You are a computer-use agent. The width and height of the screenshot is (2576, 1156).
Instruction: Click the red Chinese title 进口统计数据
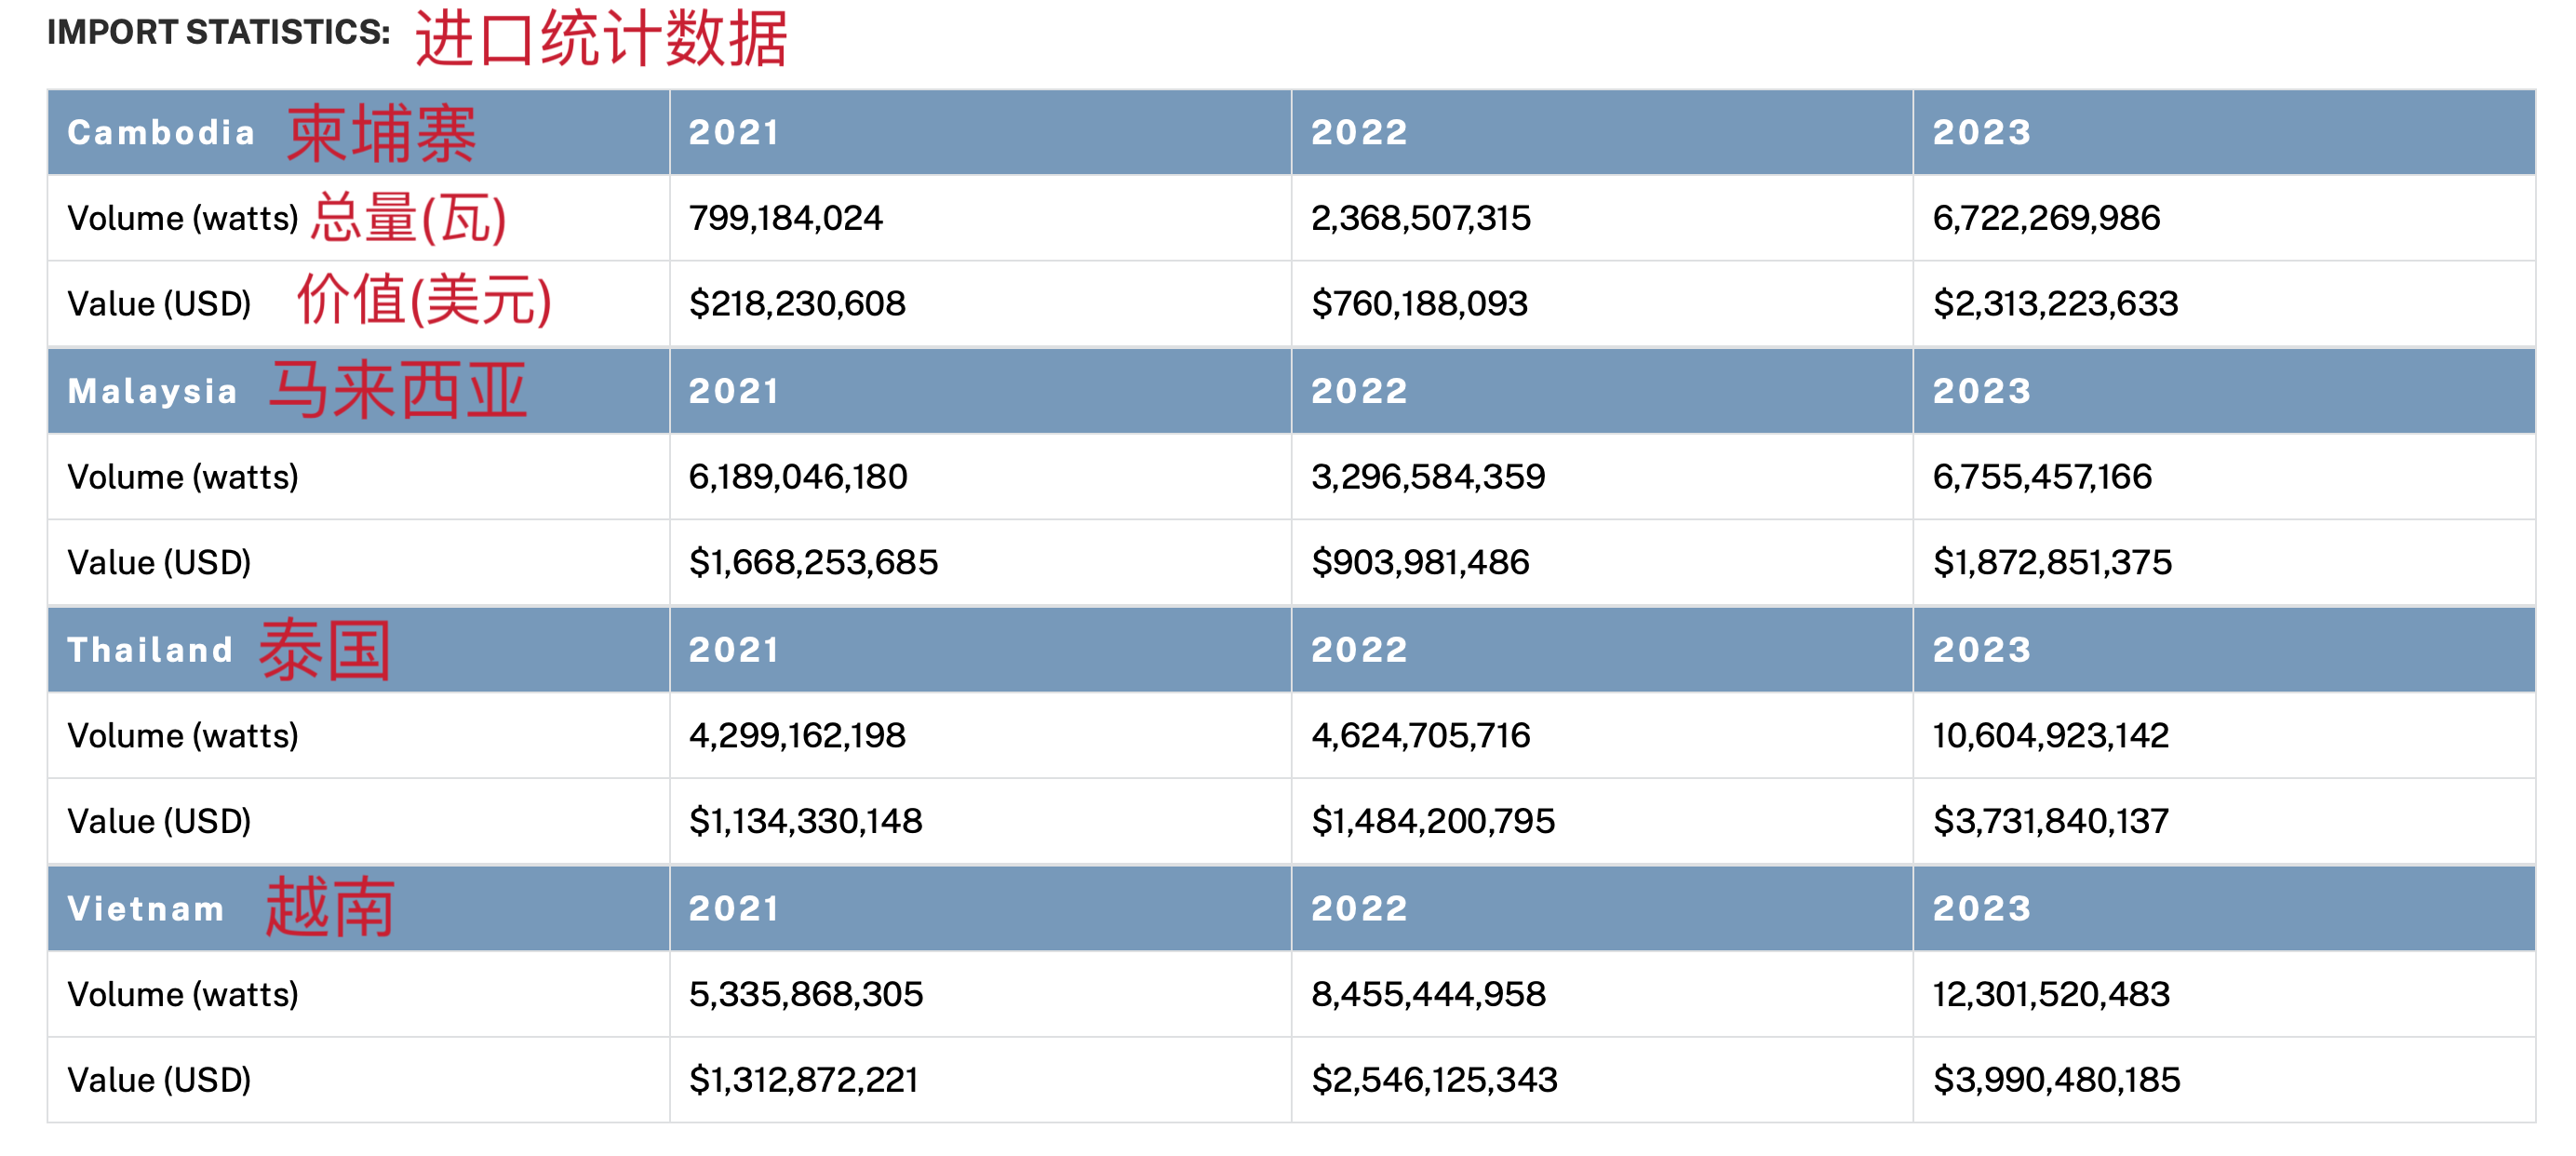[601, 38]
